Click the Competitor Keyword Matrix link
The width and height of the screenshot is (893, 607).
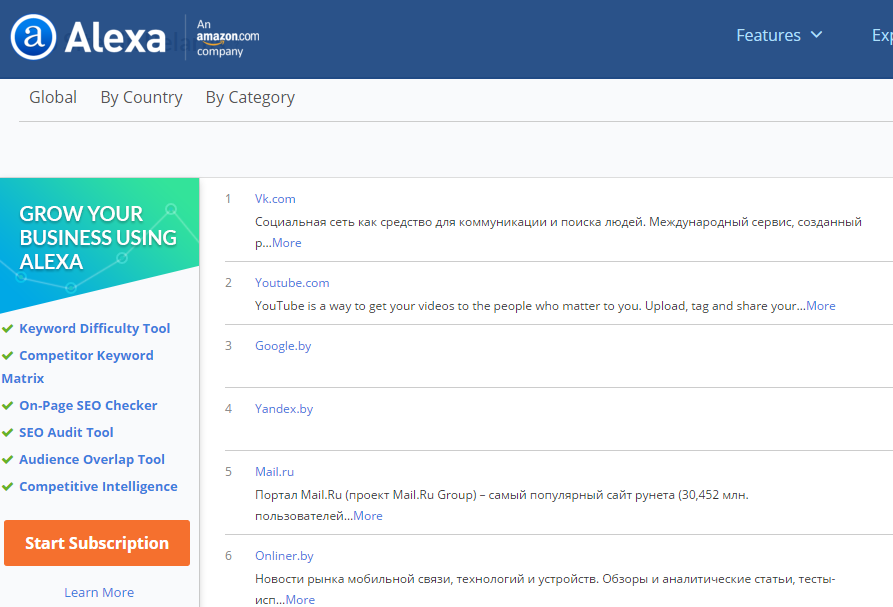(77, 367)
